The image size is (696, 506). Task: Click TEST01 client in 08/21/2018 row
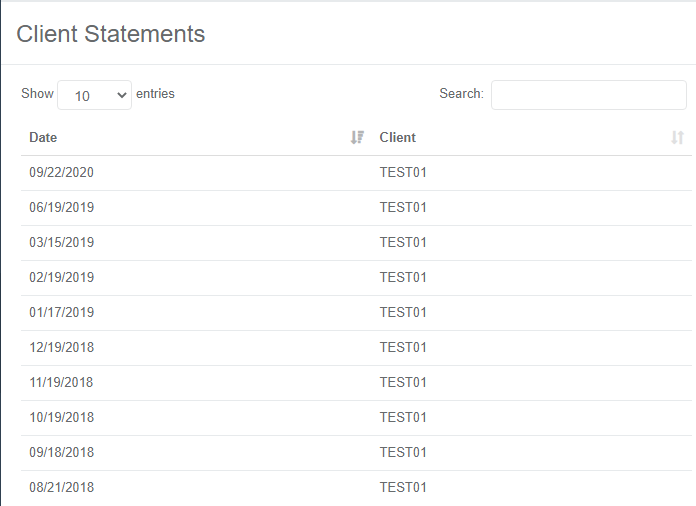403,488
